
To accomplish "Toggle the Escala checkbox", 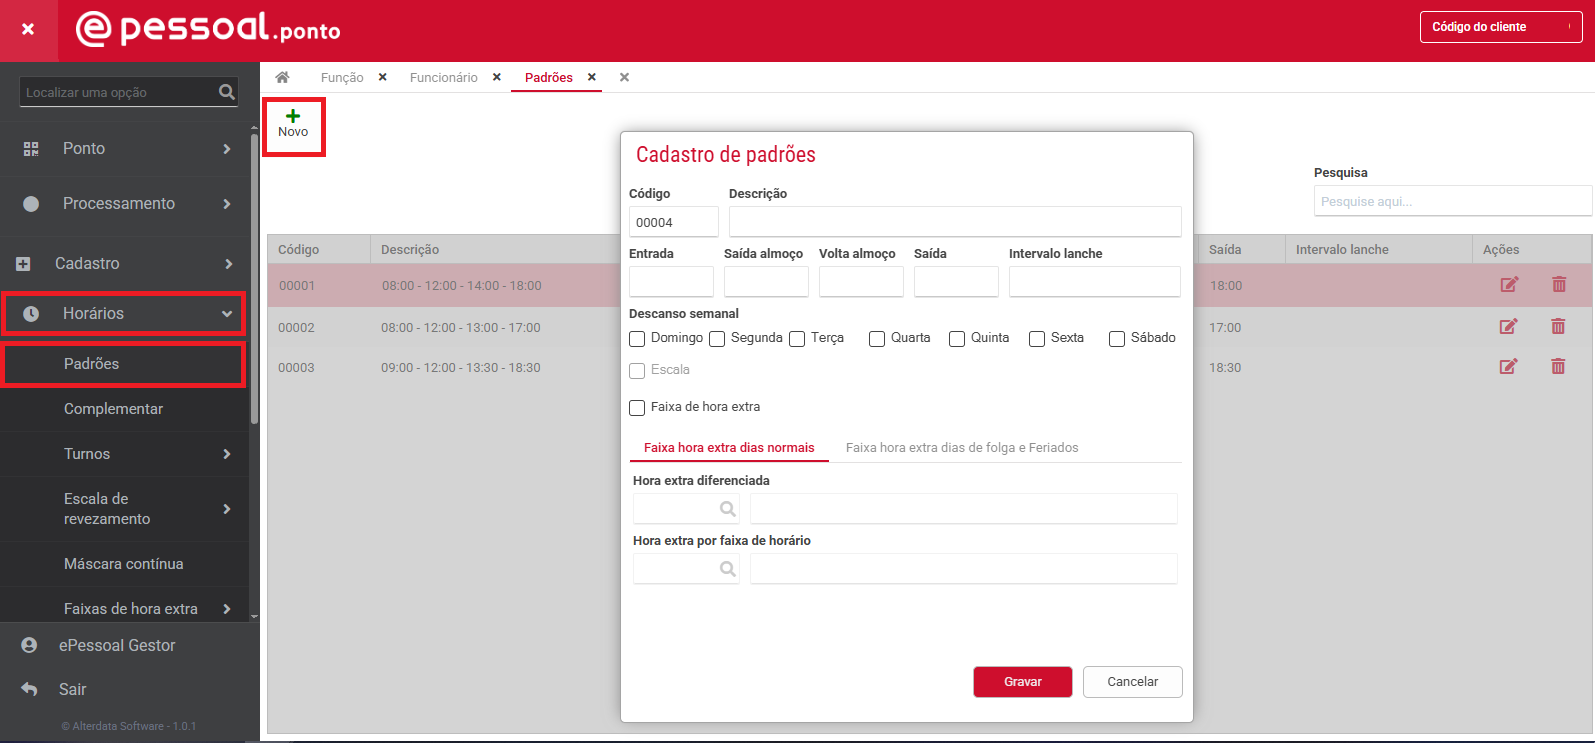I will (637, 371).
